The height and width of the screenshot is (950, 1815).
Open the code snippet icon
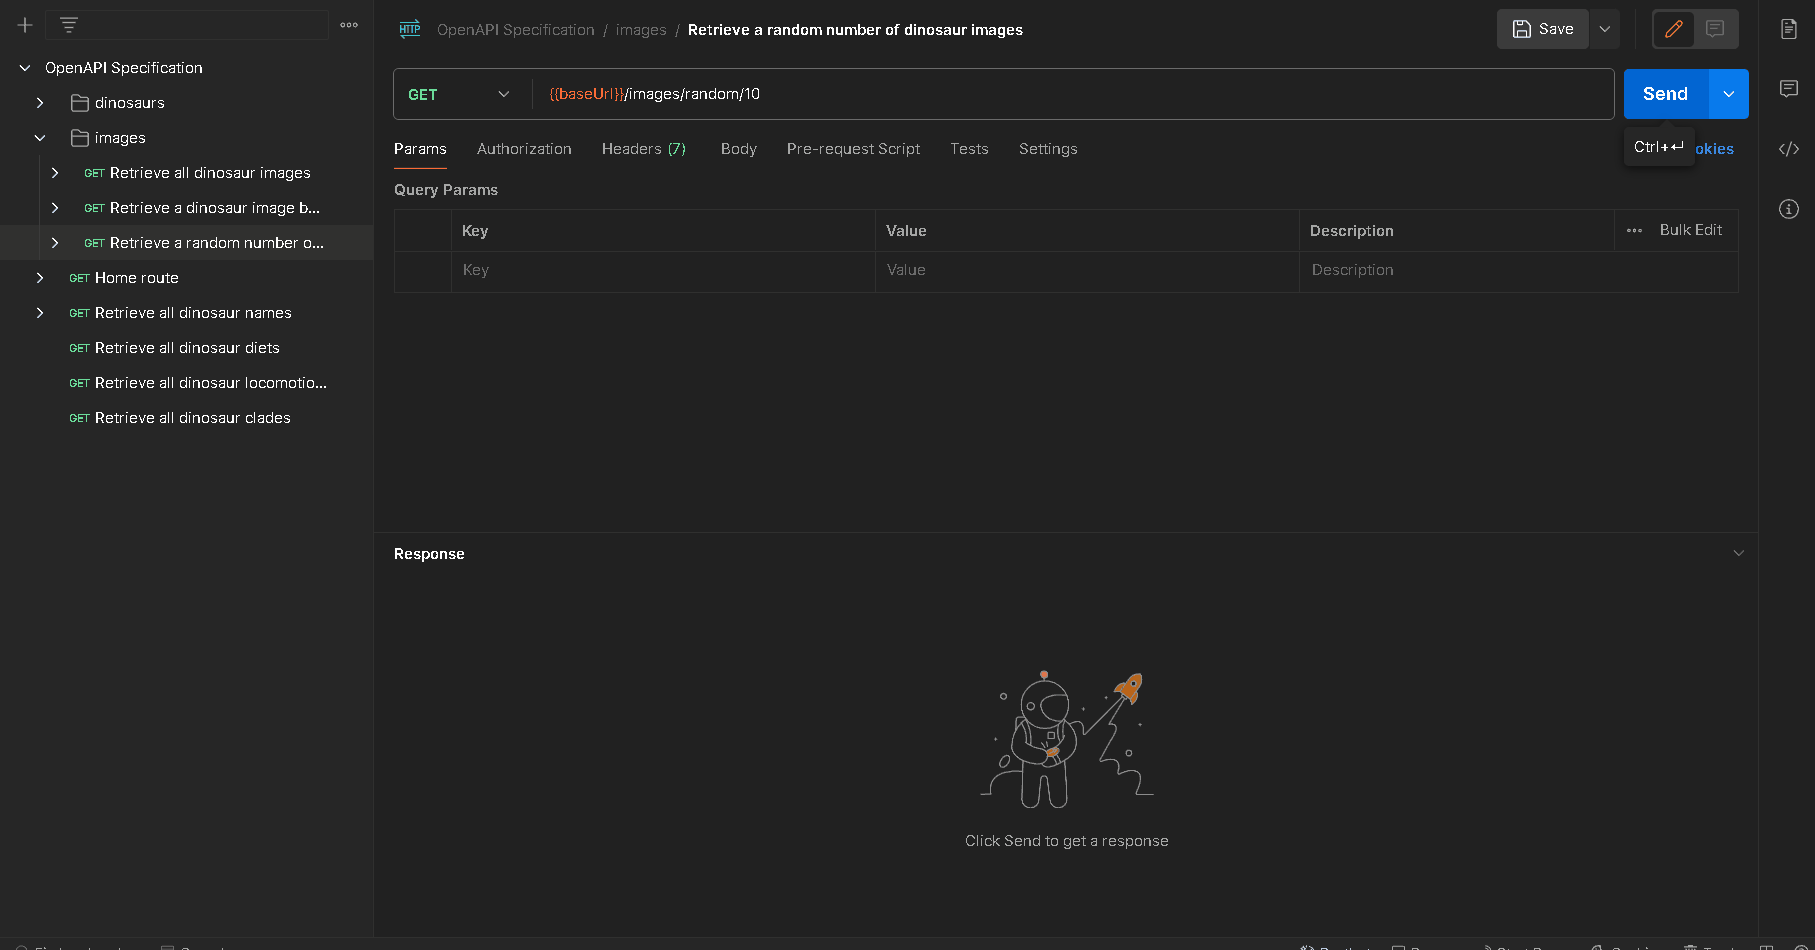pyautogui.click(x=1789, y=149)
